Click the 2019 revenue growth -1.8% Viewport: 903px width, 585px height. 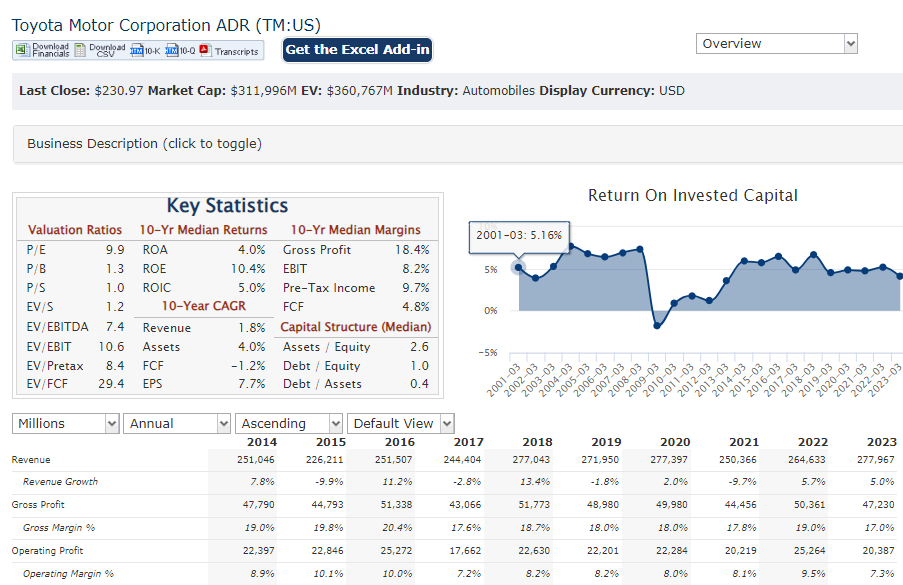click(x=605, y=482)
